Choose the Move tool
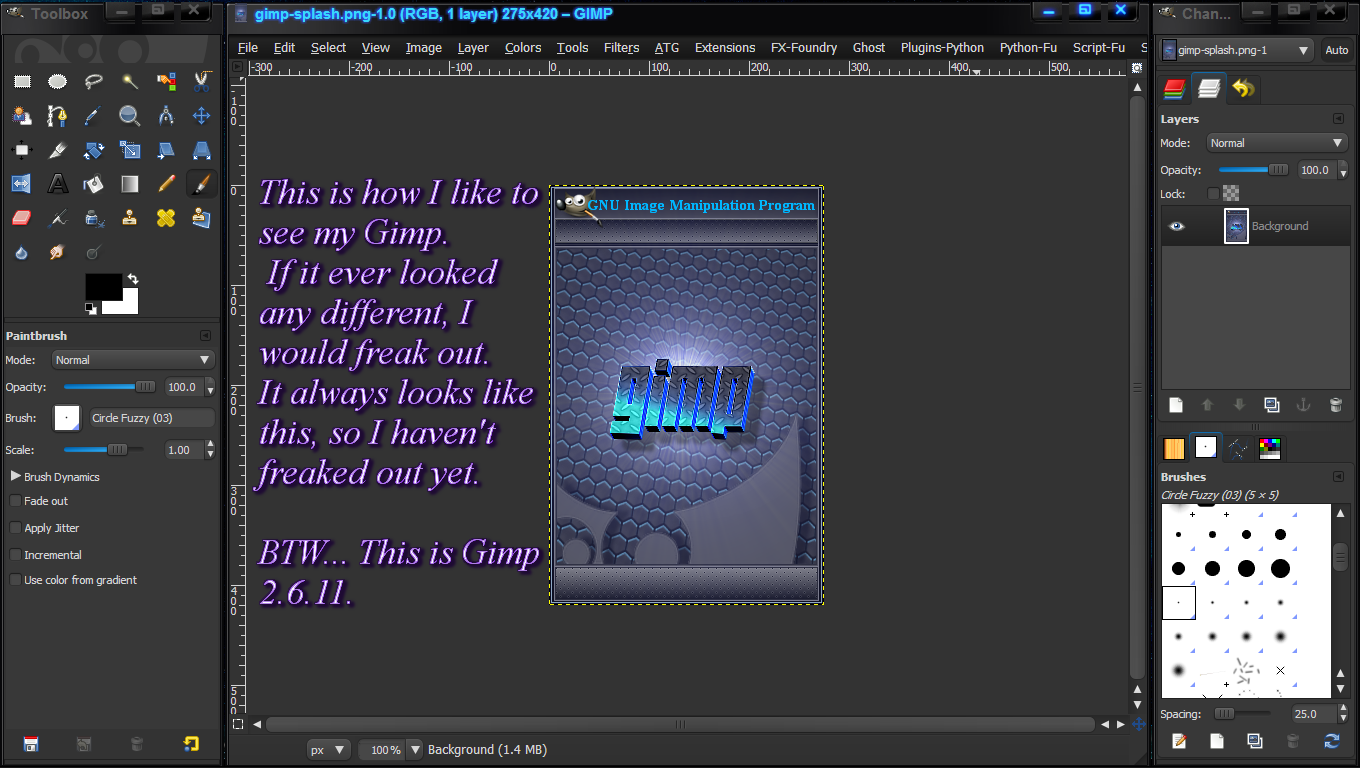Screen dimensions: 1360x768 [202, 116]
